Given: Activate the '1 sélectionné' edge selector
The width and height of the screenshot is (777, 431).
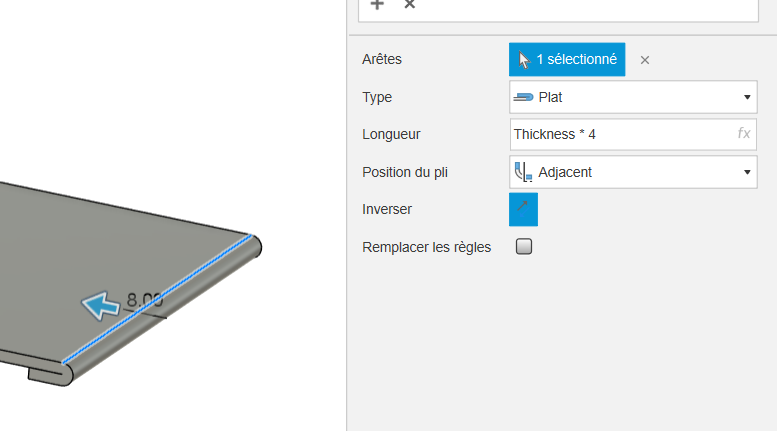Looking at the screenshot, I should click(x=567, y=59).
